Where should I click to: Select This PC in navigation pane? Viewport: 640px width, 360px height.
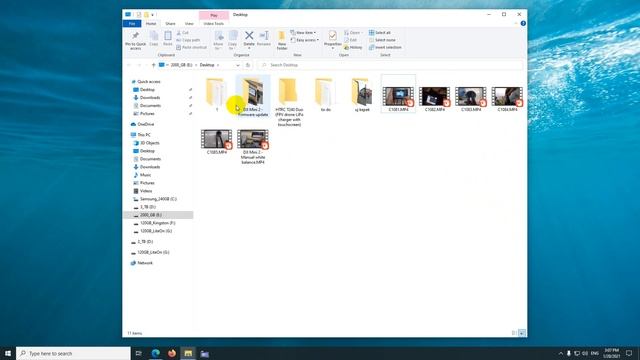tap(144, 135)
